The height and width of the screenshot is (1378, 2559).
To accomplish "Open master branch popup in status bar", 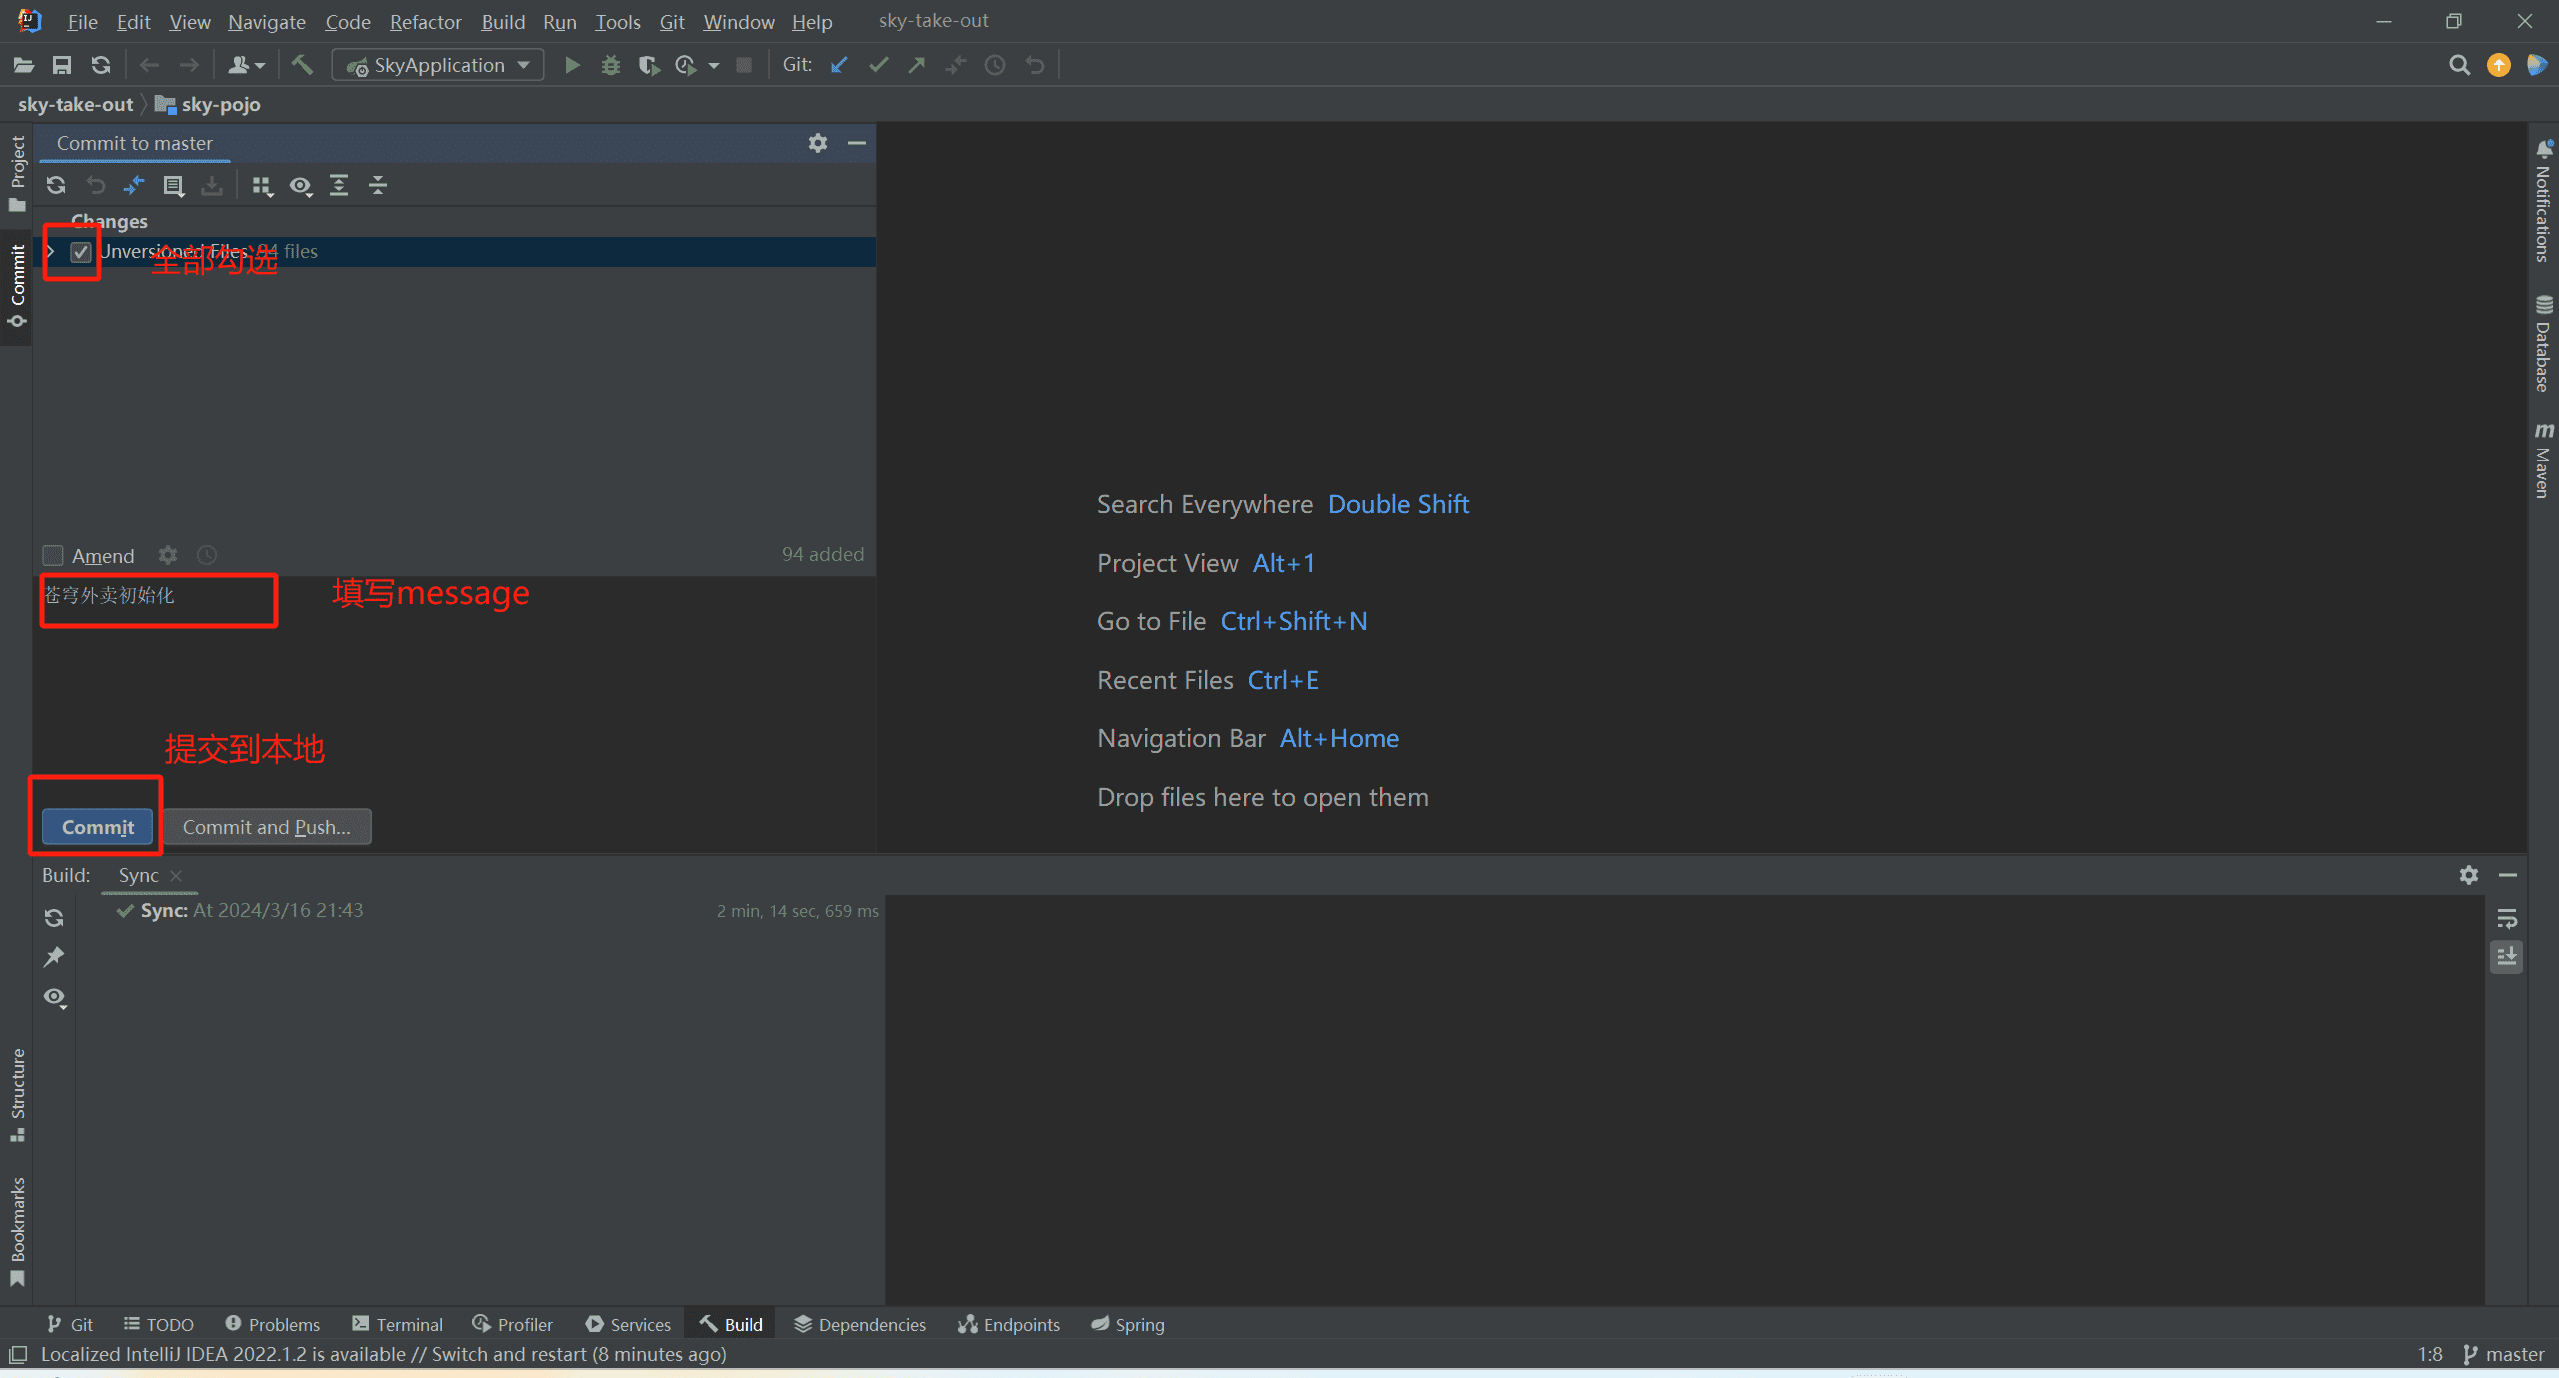I will coord(2503,1354).
